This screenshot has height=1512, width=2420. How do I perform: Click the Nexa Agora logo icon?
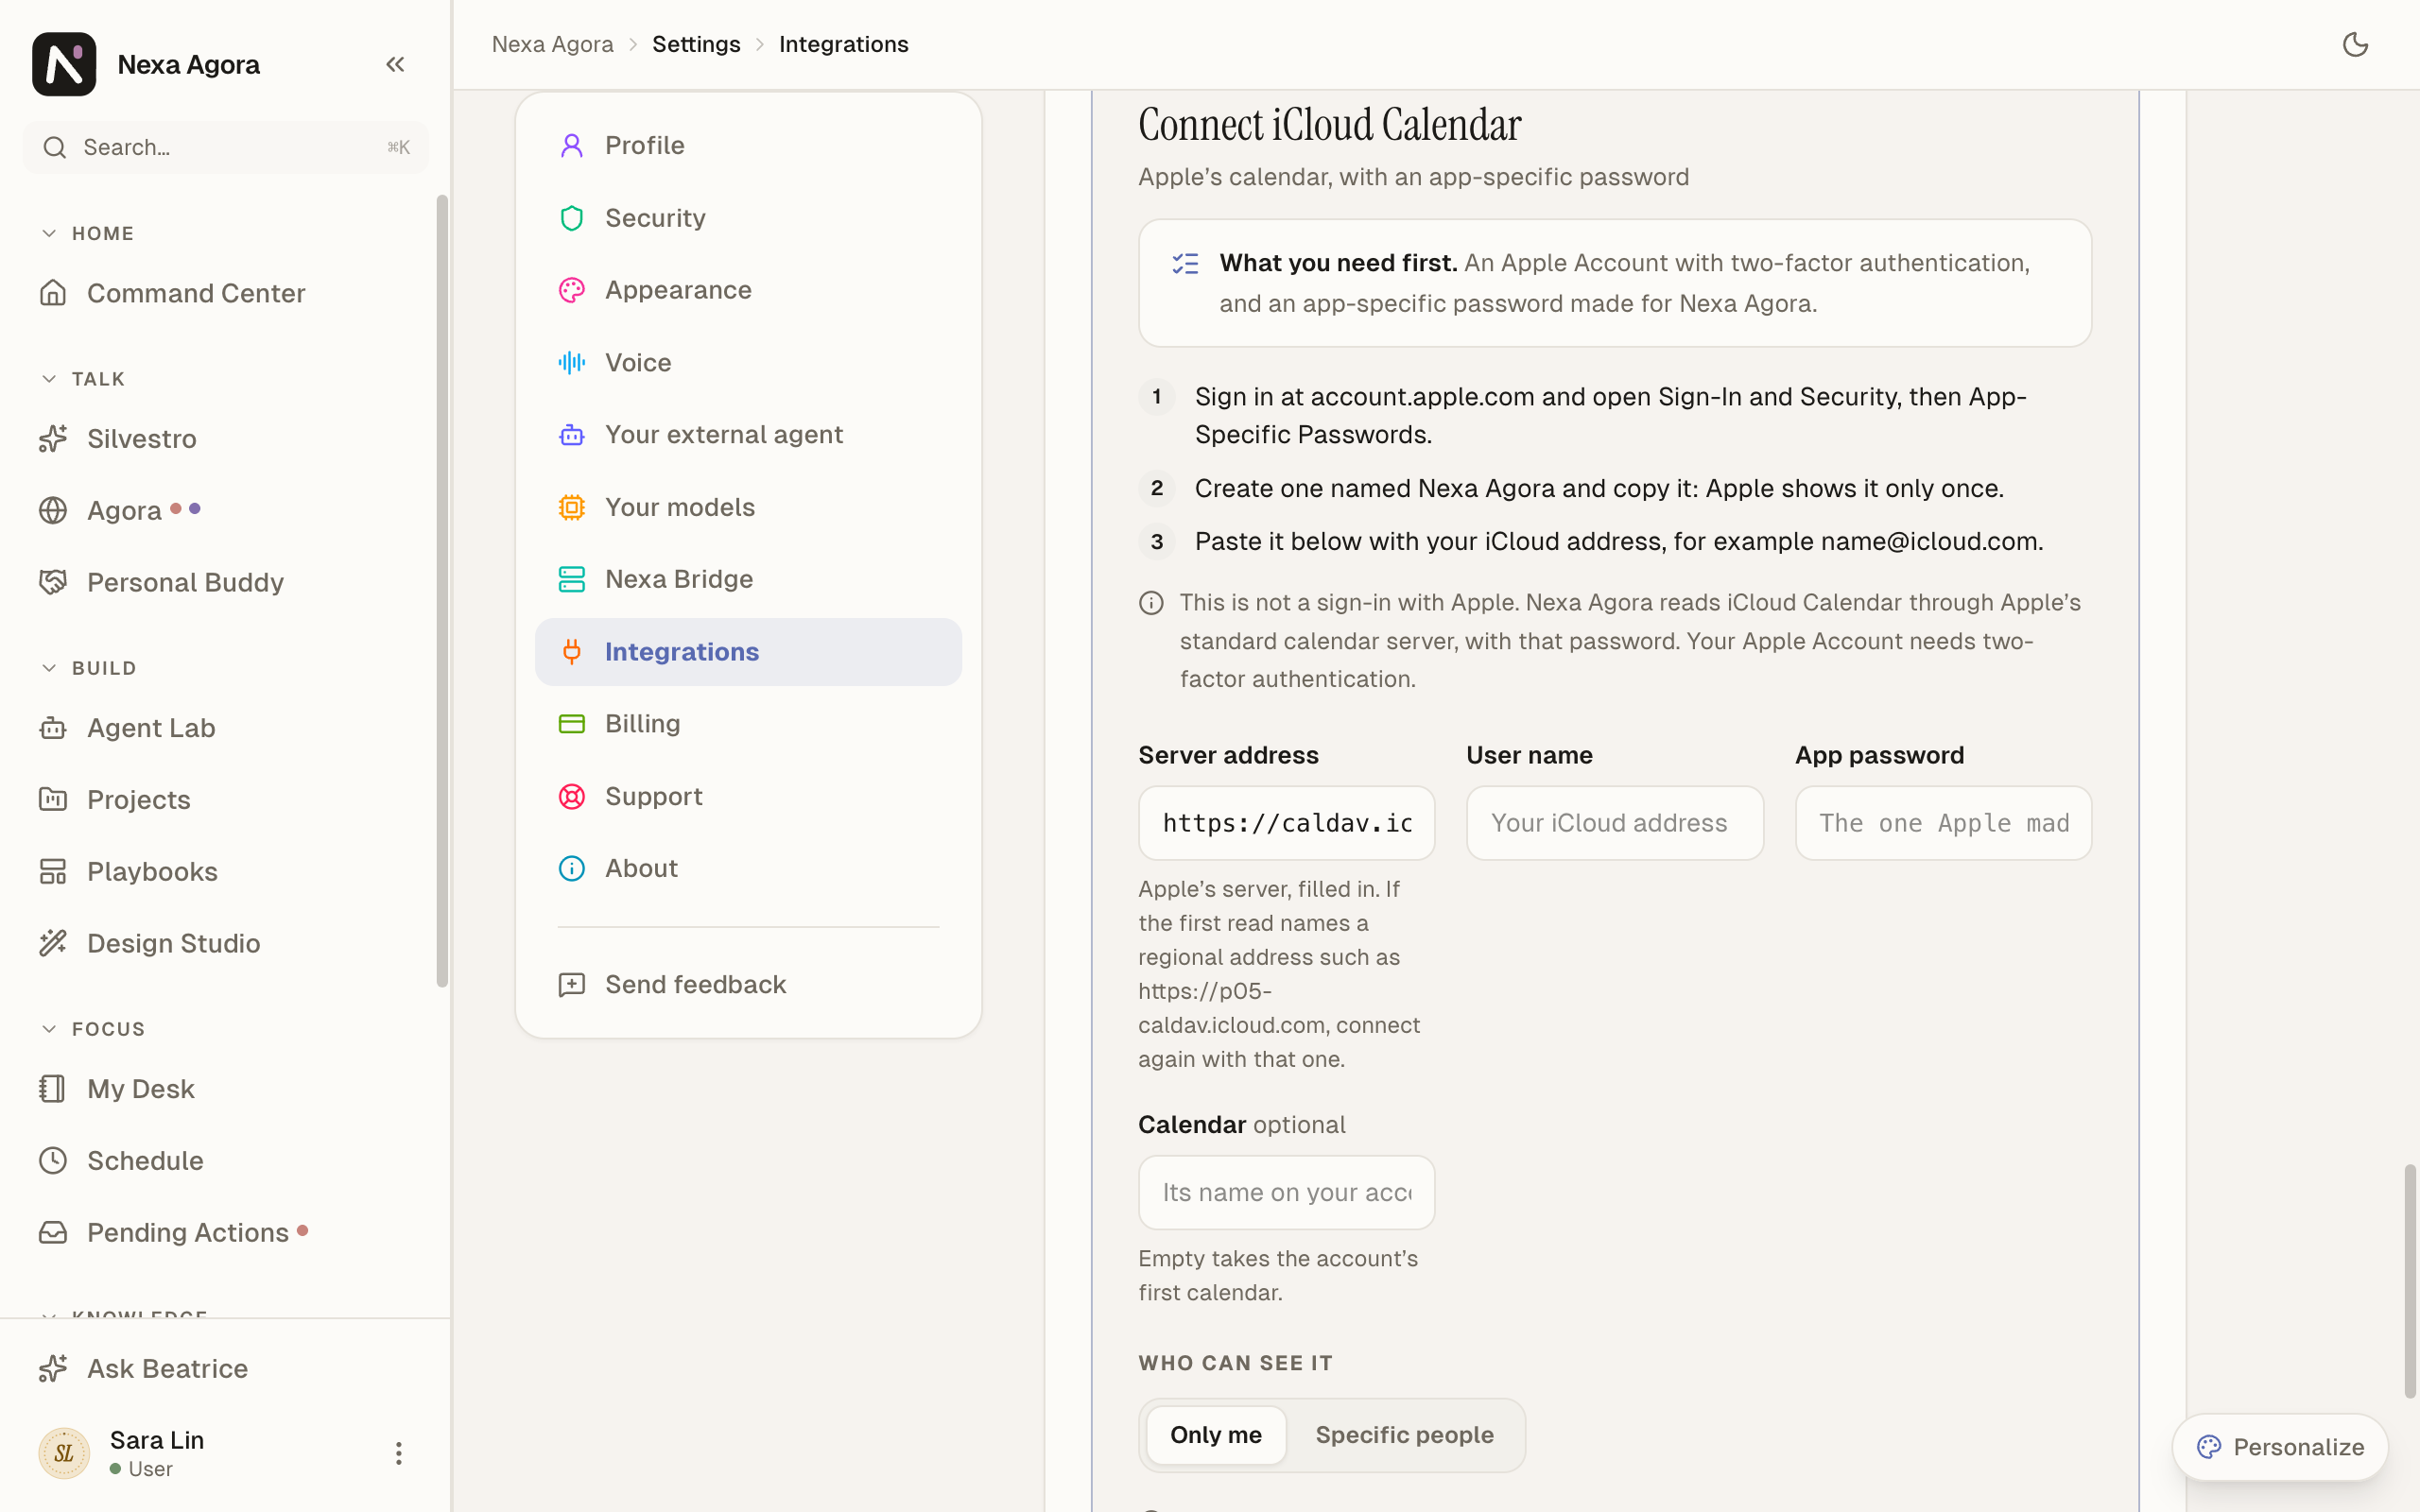point(64,64)
